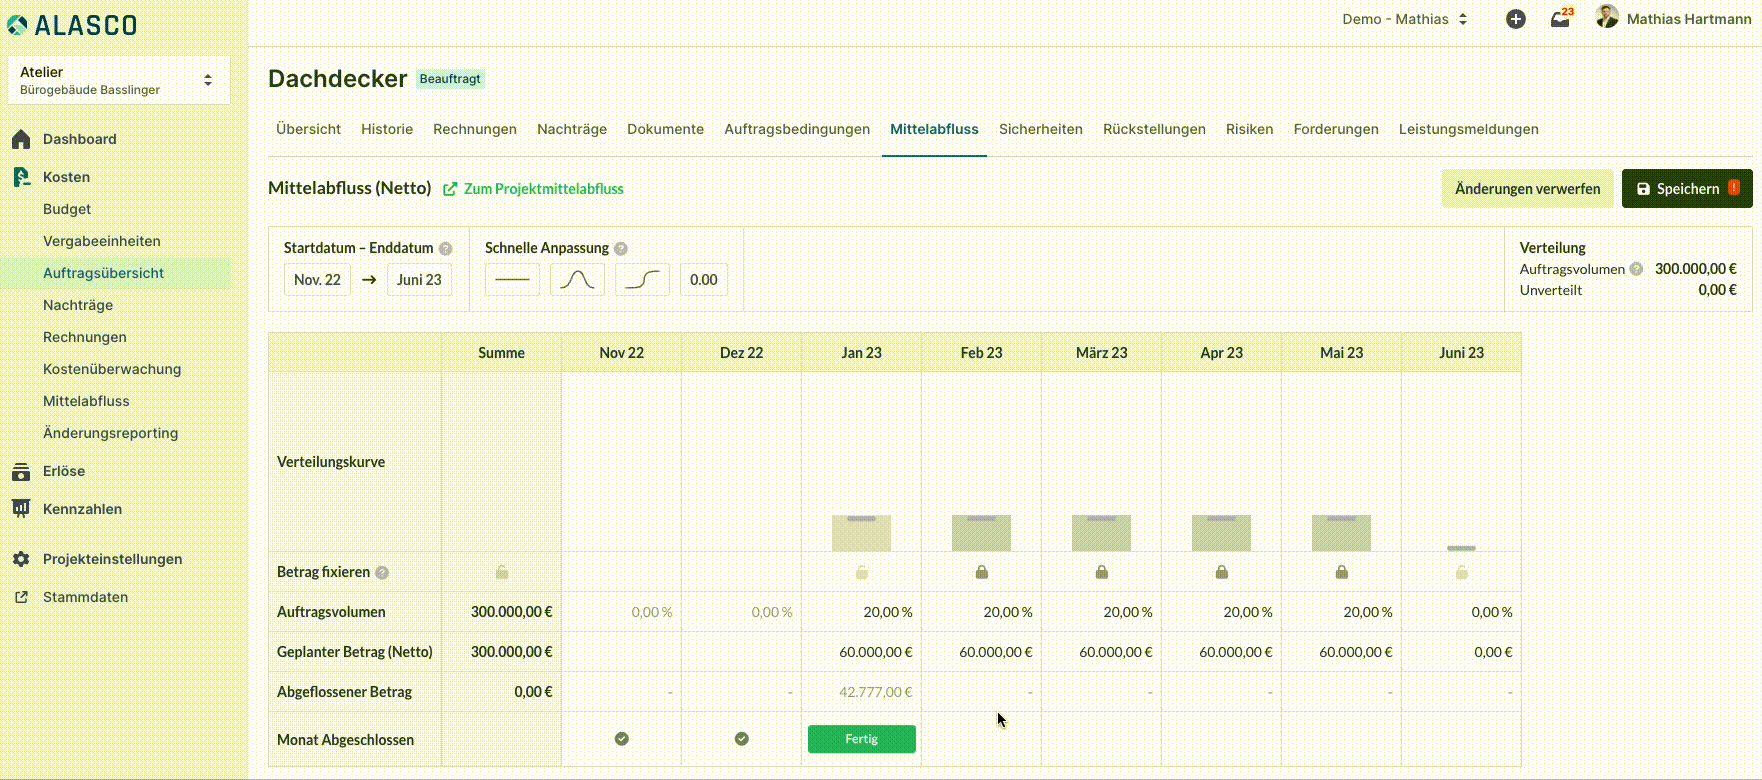Open the Forderungen tab

click(x=1336, y=129)
